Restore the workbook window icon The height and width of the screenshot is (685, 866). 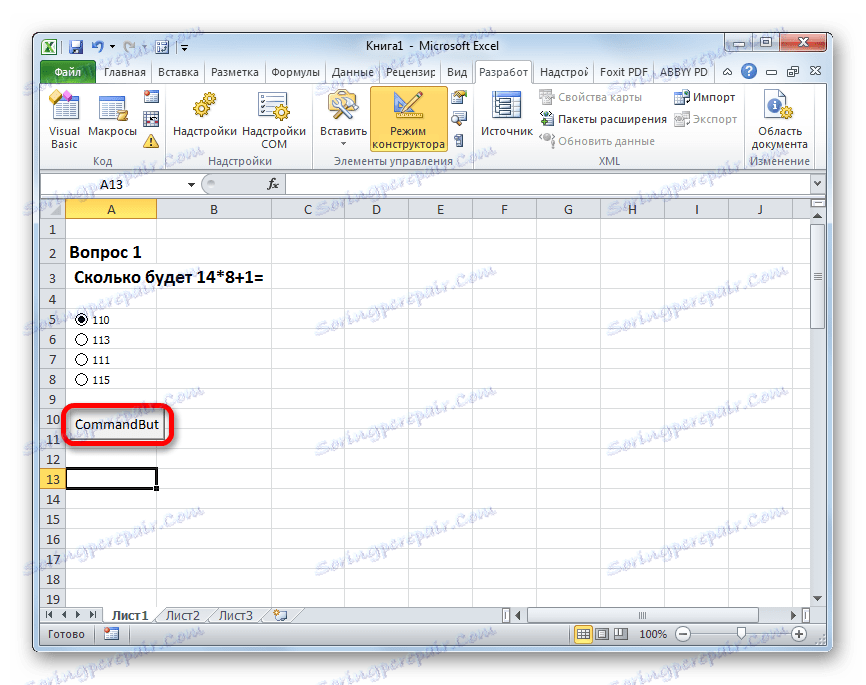[x=793, y=71]
